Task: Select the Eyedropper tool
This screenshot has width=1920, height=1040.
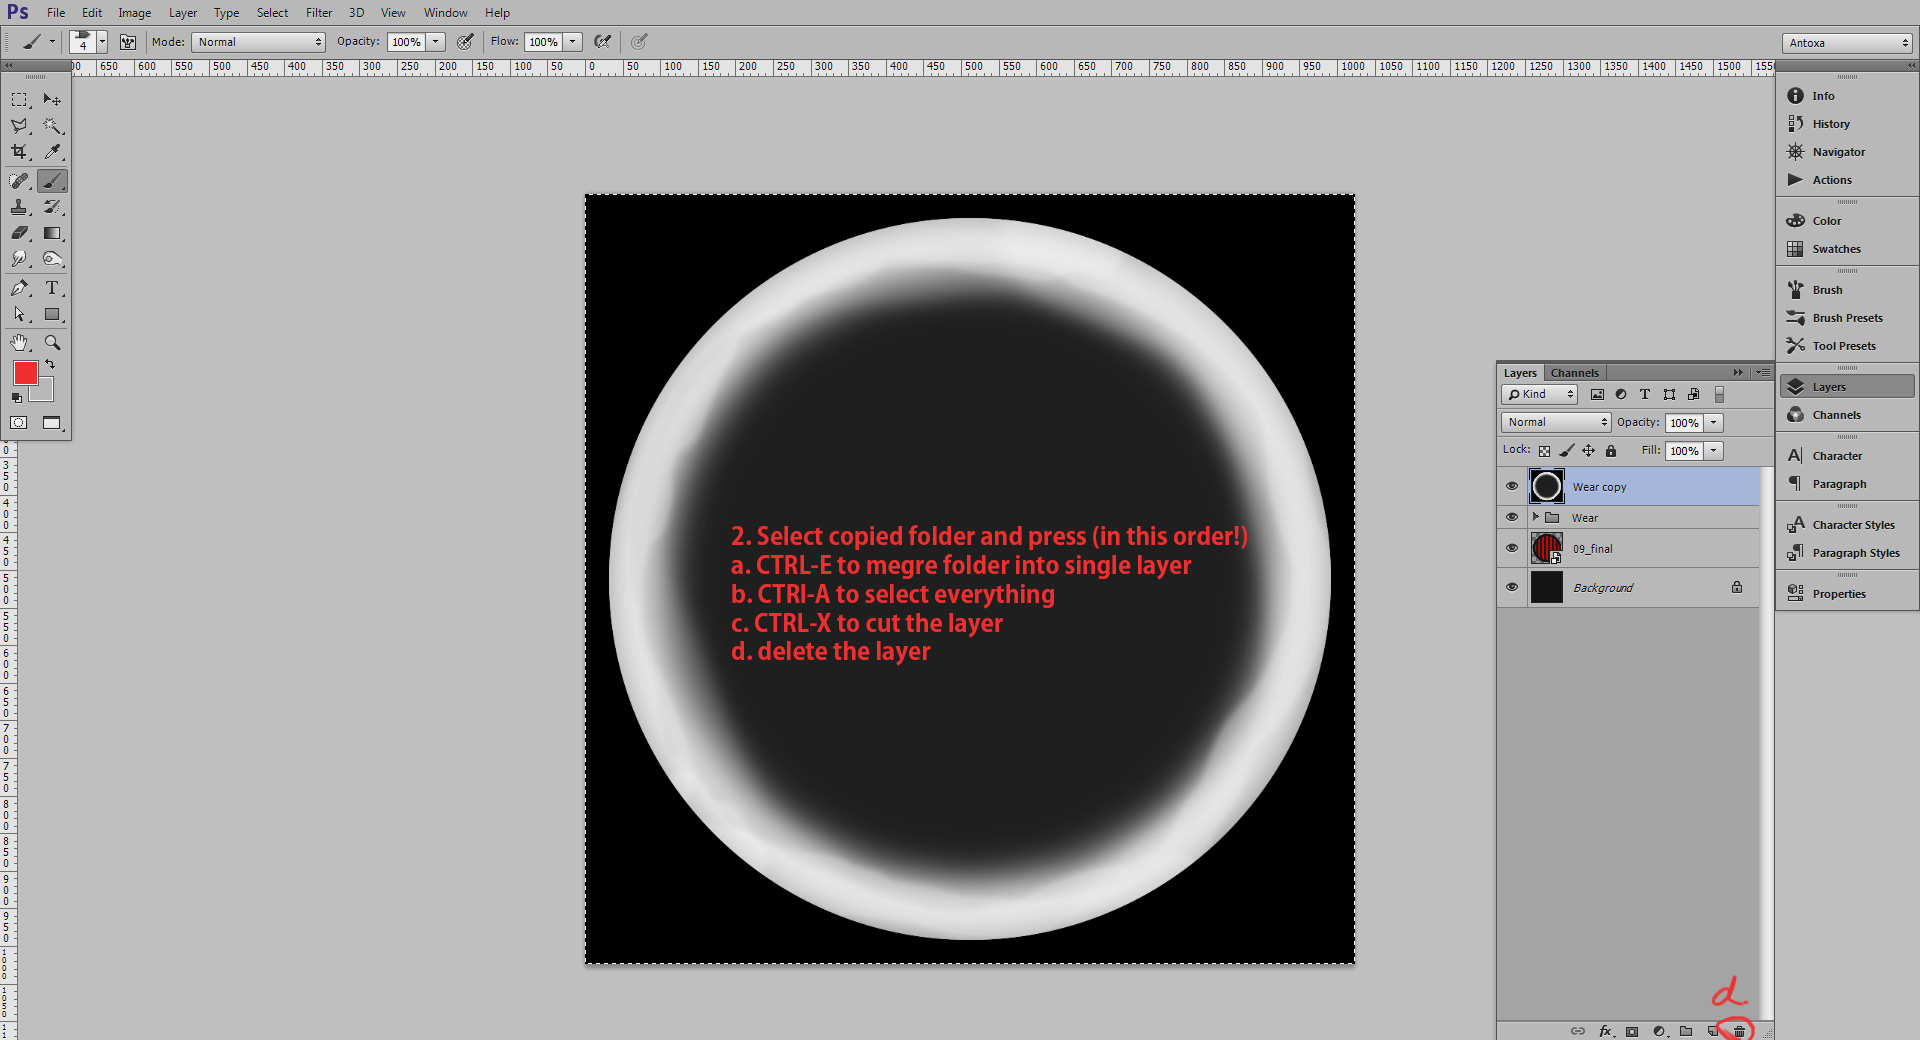Action: point(52,152)
